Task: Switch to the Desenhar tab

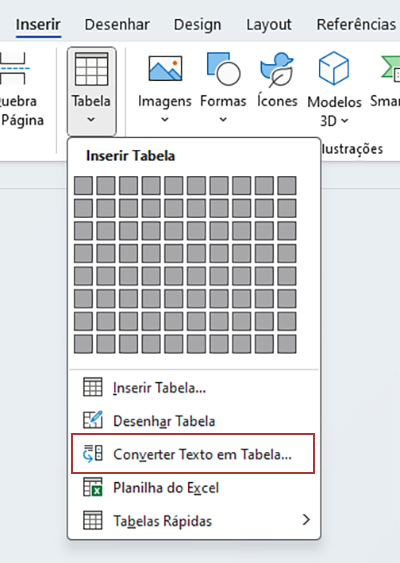Action: [x=117, y=25]
